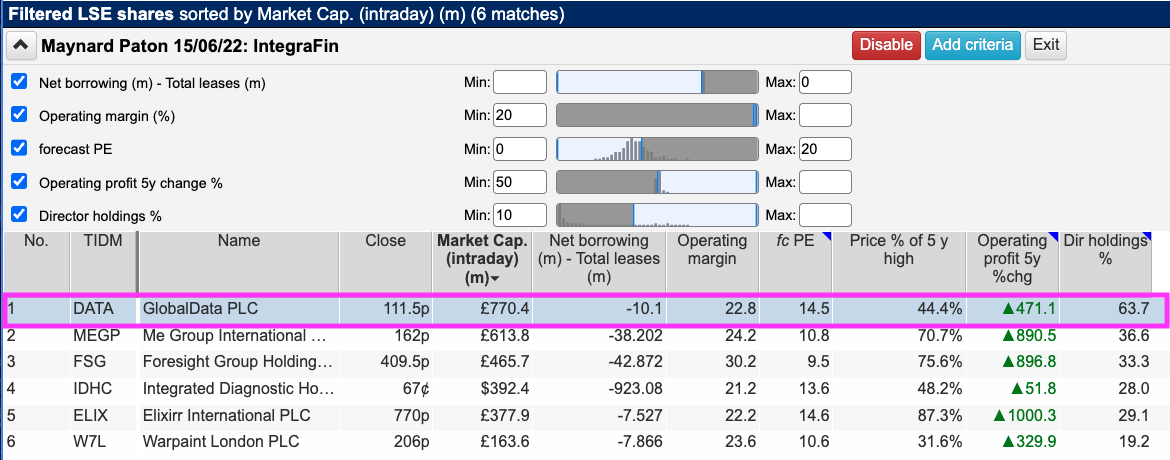This screenshot has width=1170, height=460.
Task: Click Min field of forecast PE
Action: [520, 149]
